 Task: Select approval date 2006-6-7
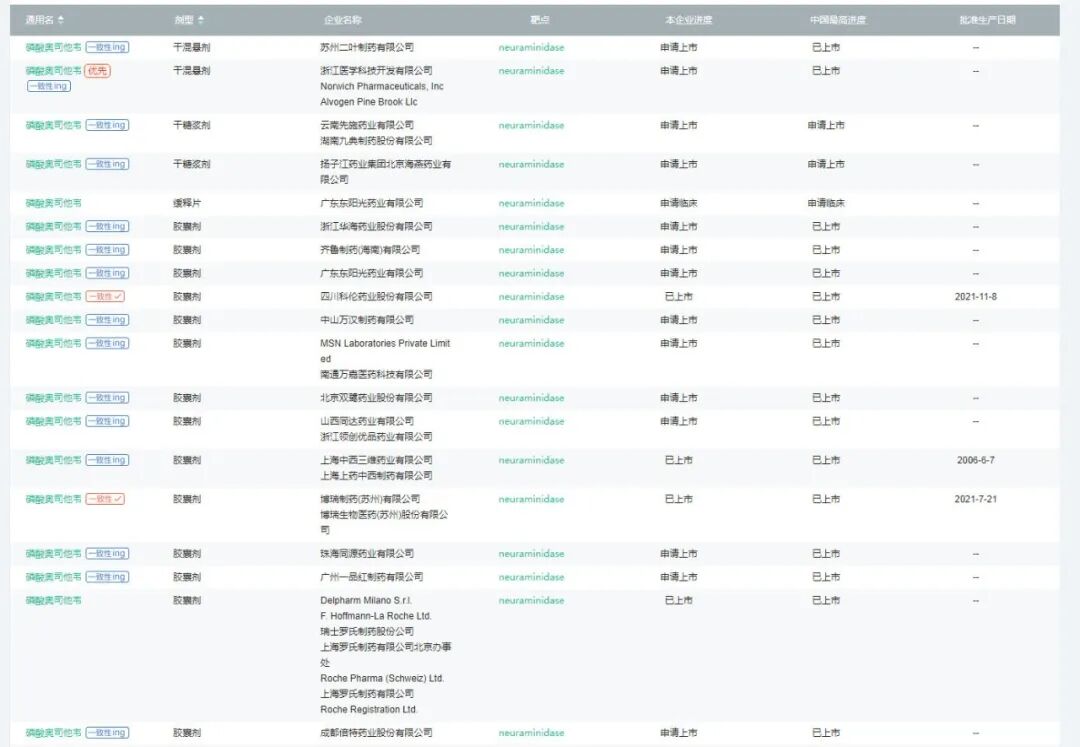[x=975, y=460]
